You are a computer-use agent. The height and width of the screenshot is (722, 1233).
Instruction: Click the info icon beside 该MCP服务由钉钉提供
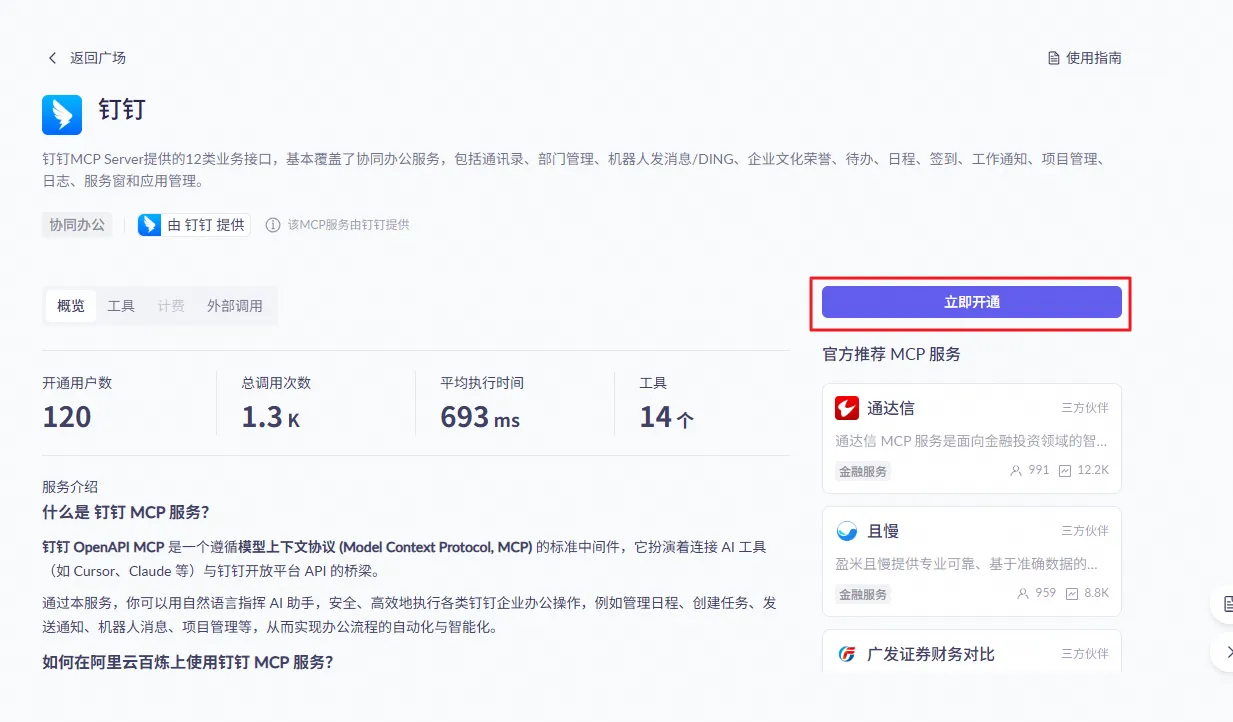[x=273, y=225]
